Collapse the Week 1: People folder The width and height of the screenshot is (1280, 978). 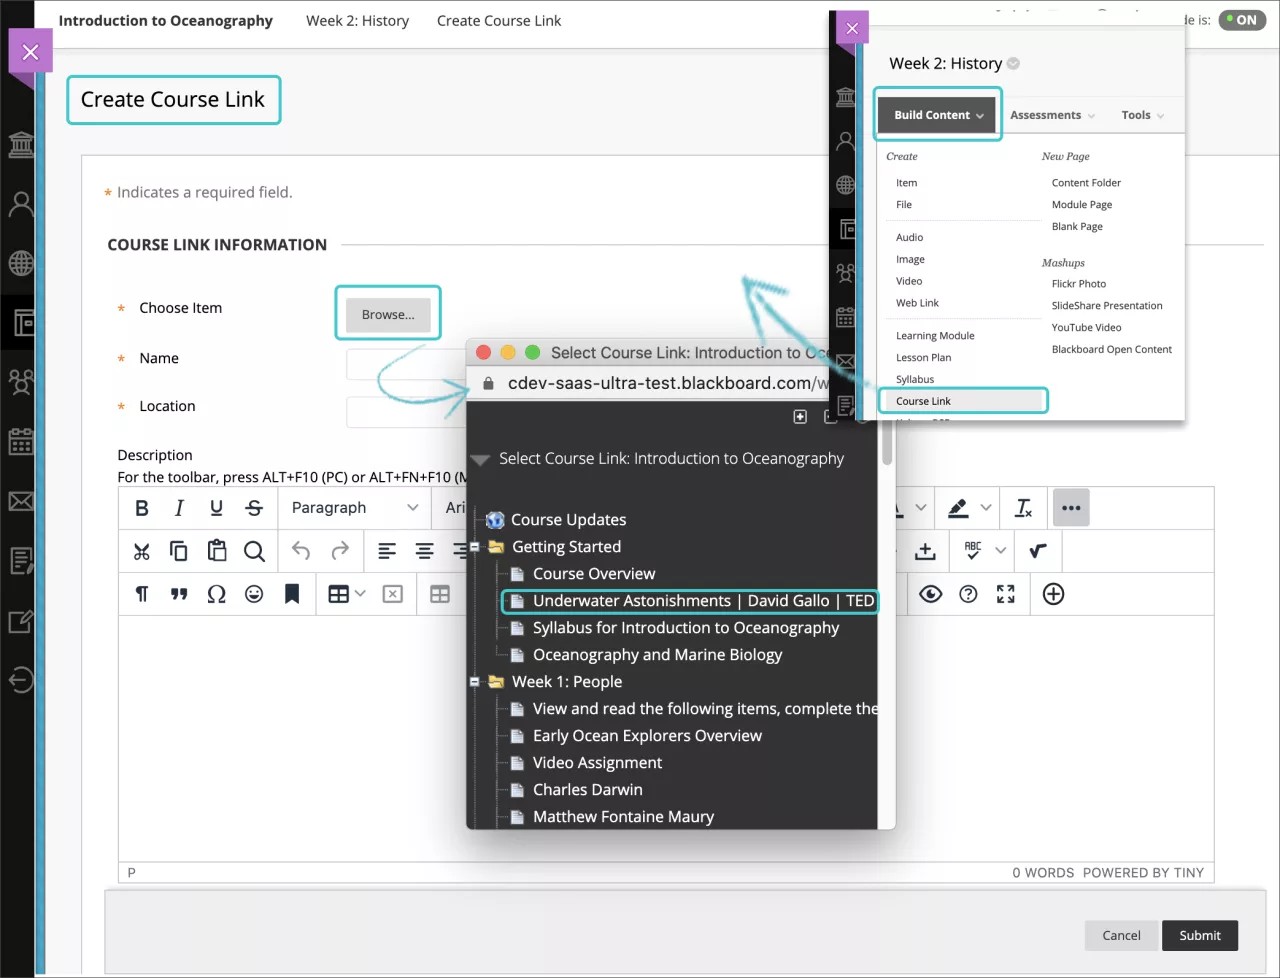pos(475,682)
